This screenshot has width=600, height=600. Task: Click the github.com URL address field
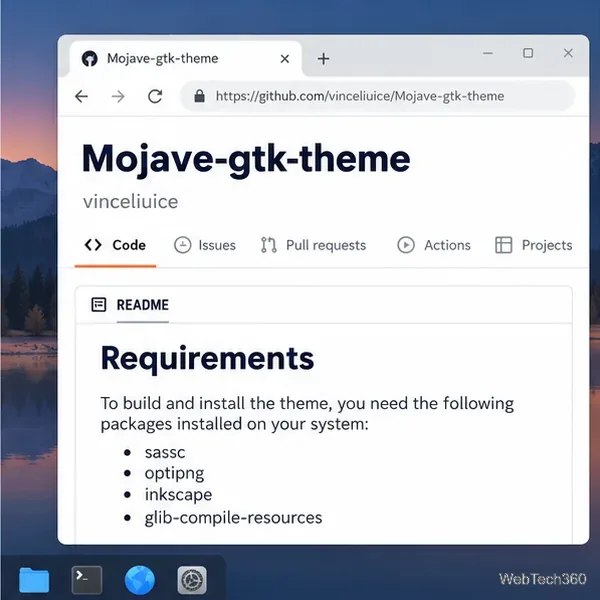click(377, 96)
